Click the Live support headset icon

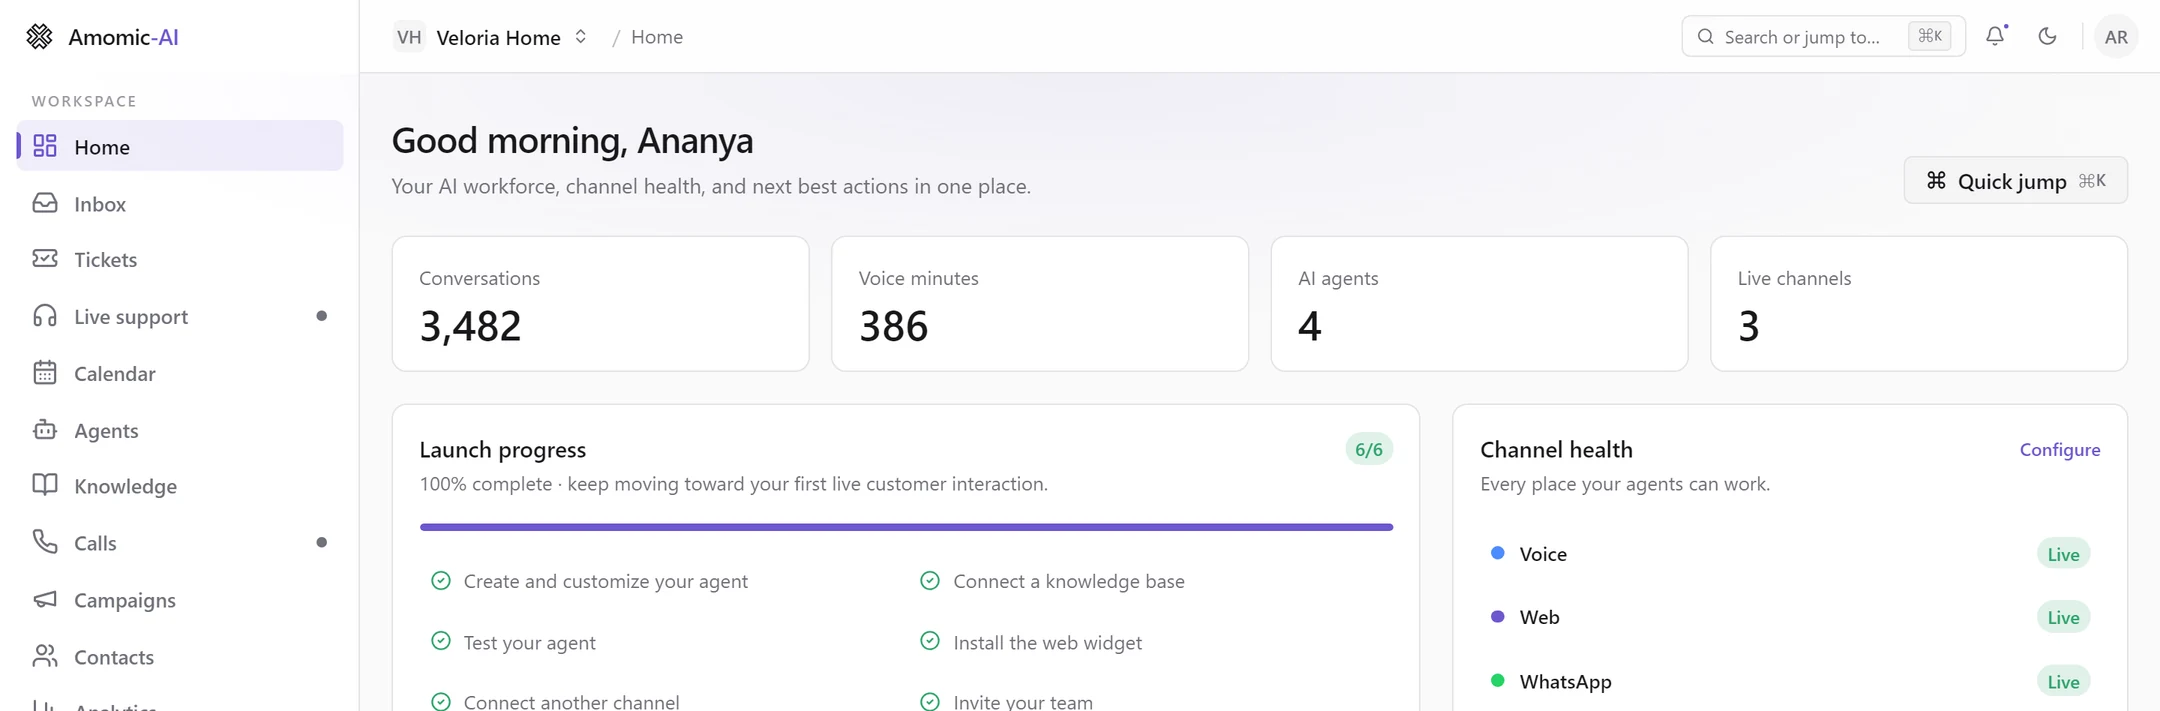click(x=45, y=316)
